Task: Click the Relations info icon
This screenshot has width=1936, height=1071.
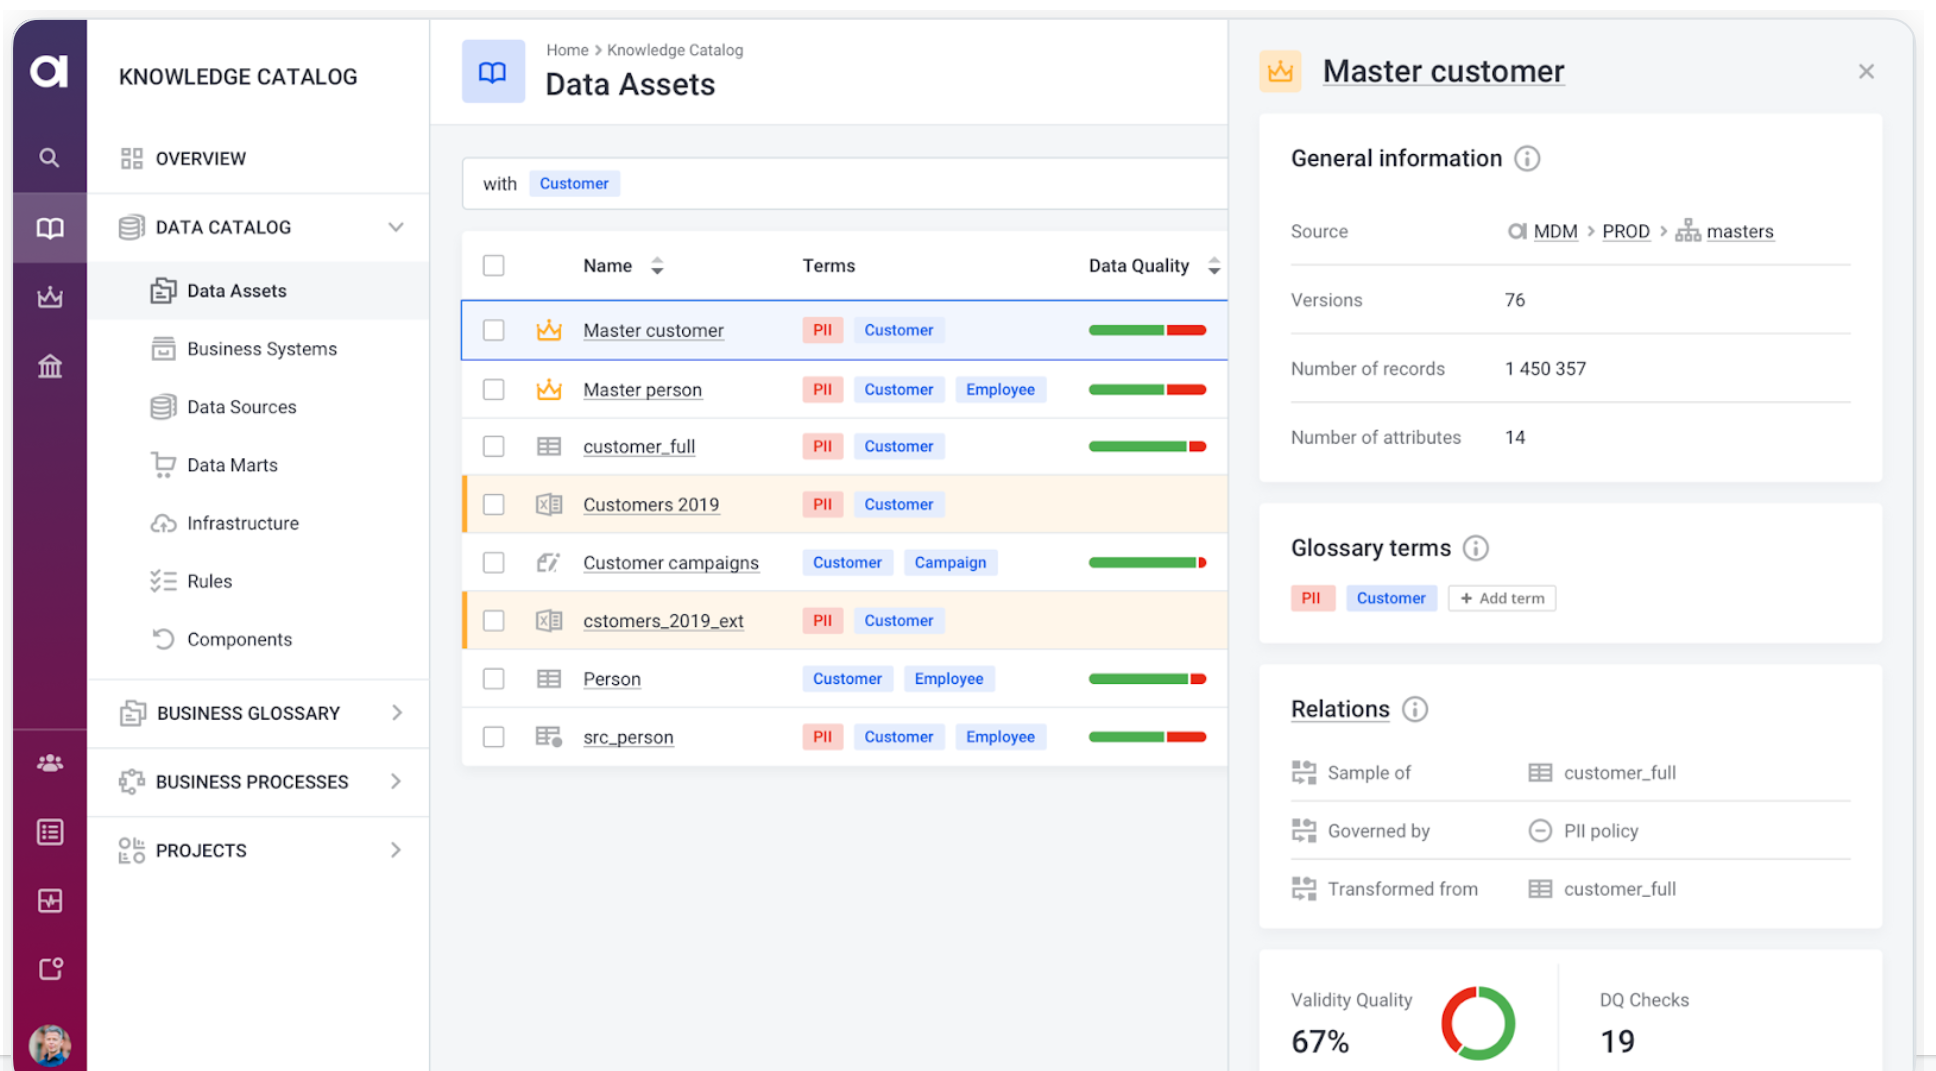Action: click(x=1415, y=709)
